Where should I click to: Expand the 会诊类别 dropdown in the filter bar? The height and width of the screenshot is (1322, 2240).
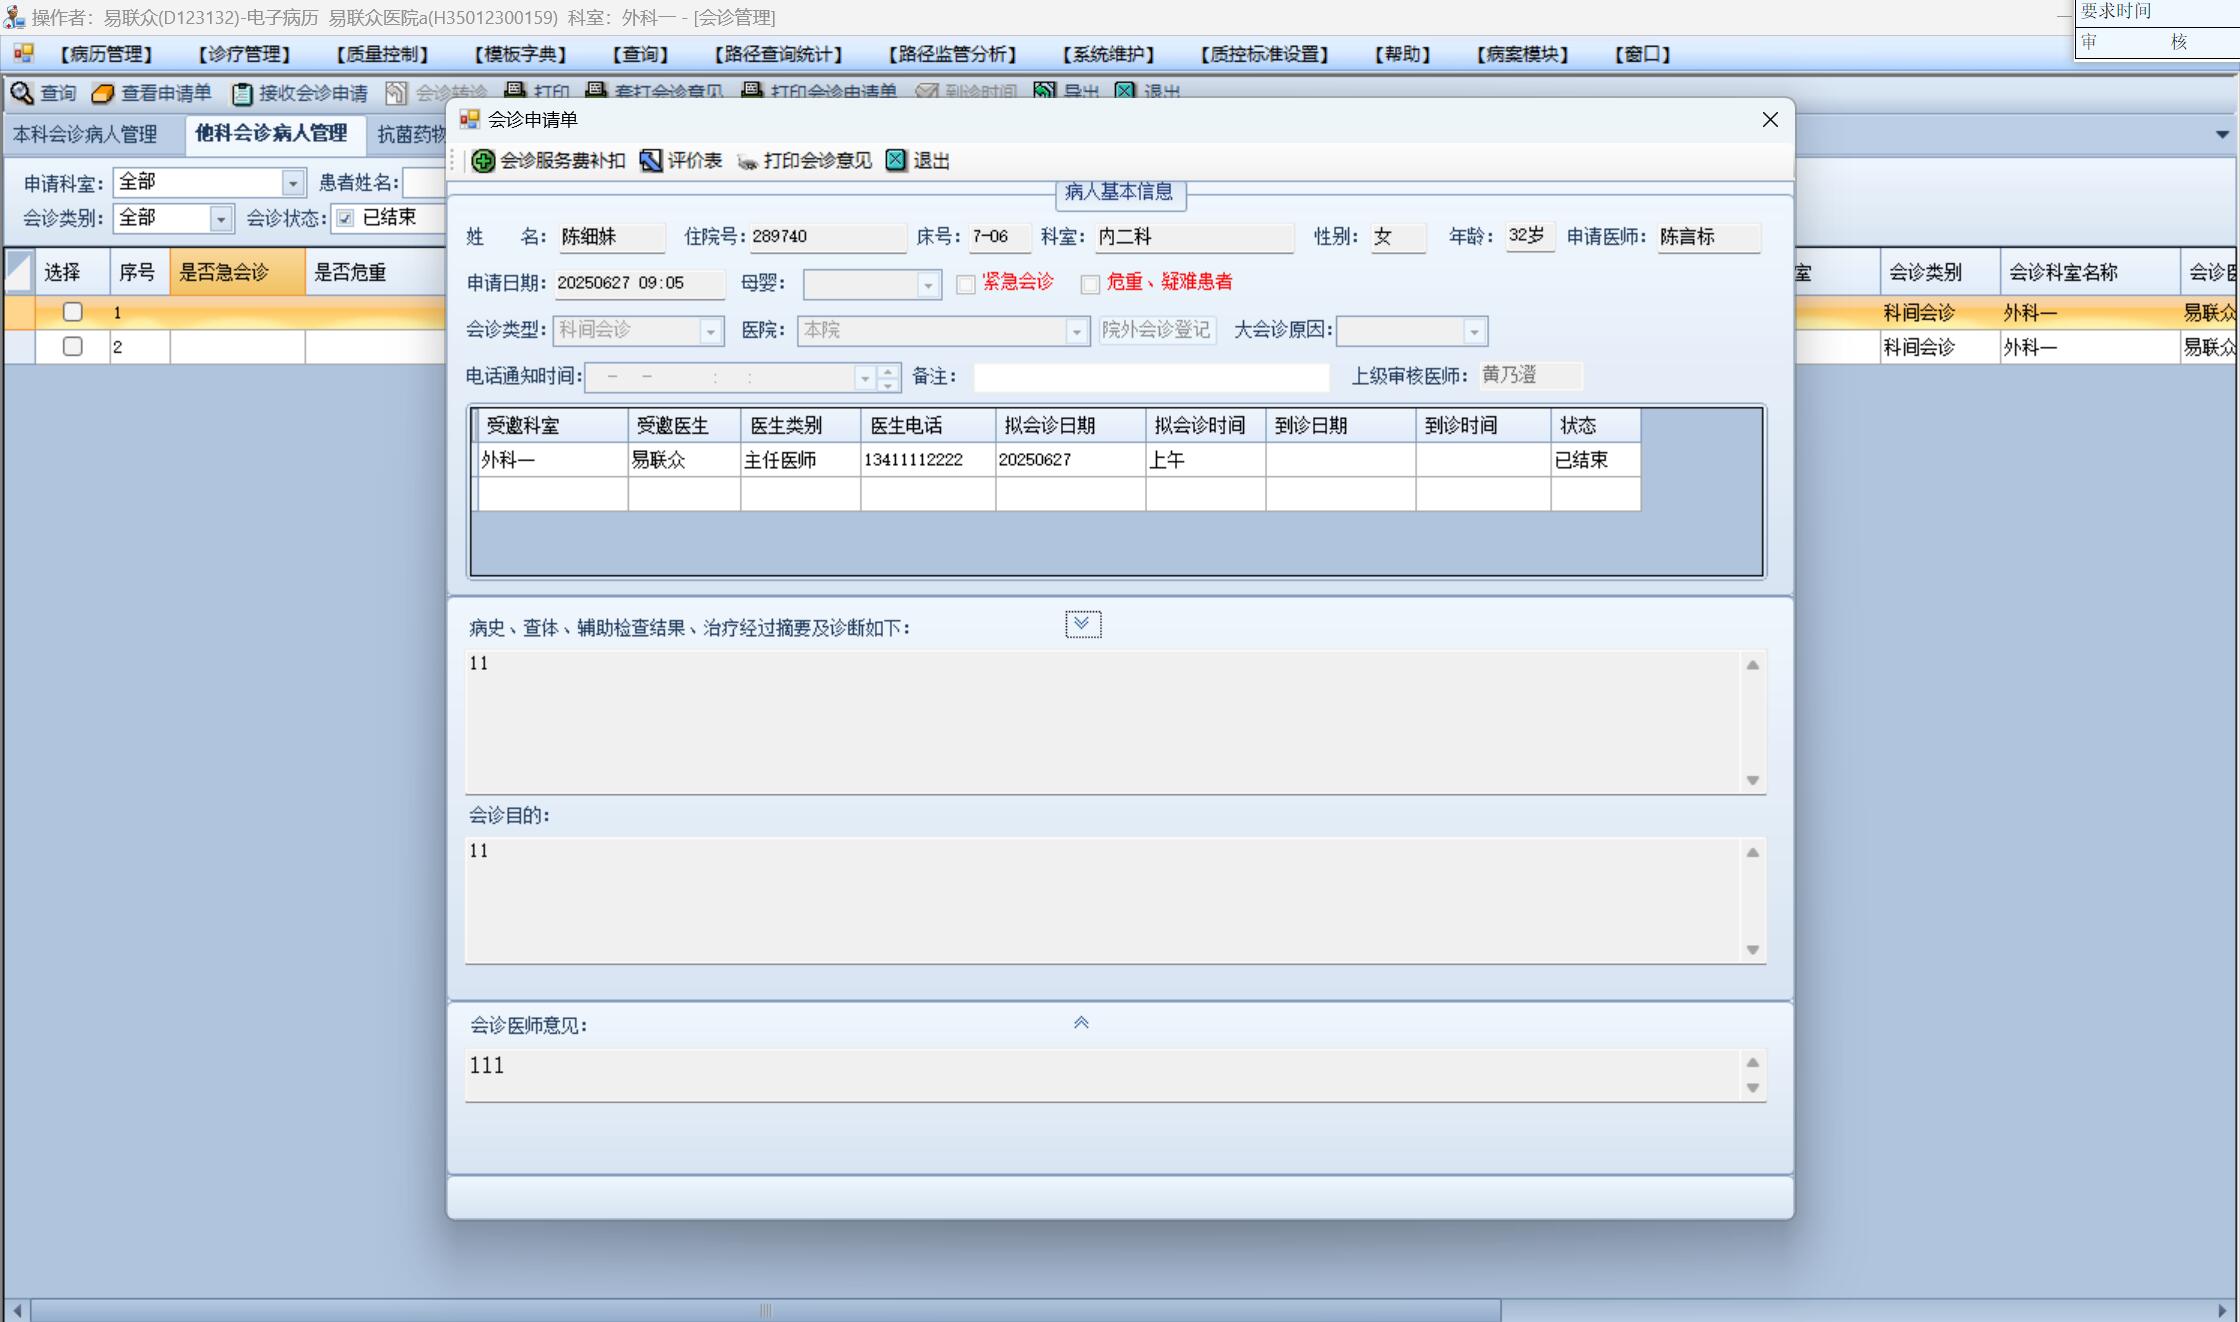tap(221, 218)
